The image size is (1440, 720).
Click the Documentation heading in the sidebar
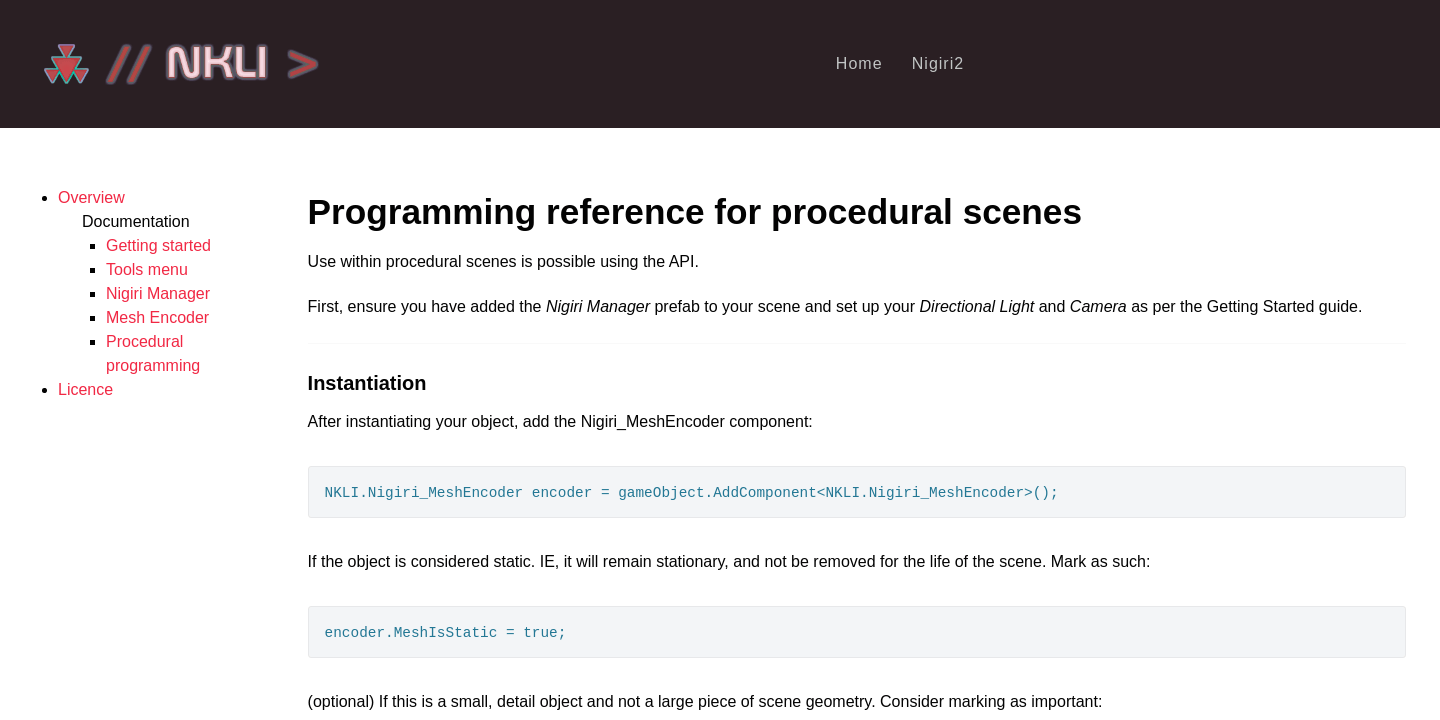(x=135, y=221)
